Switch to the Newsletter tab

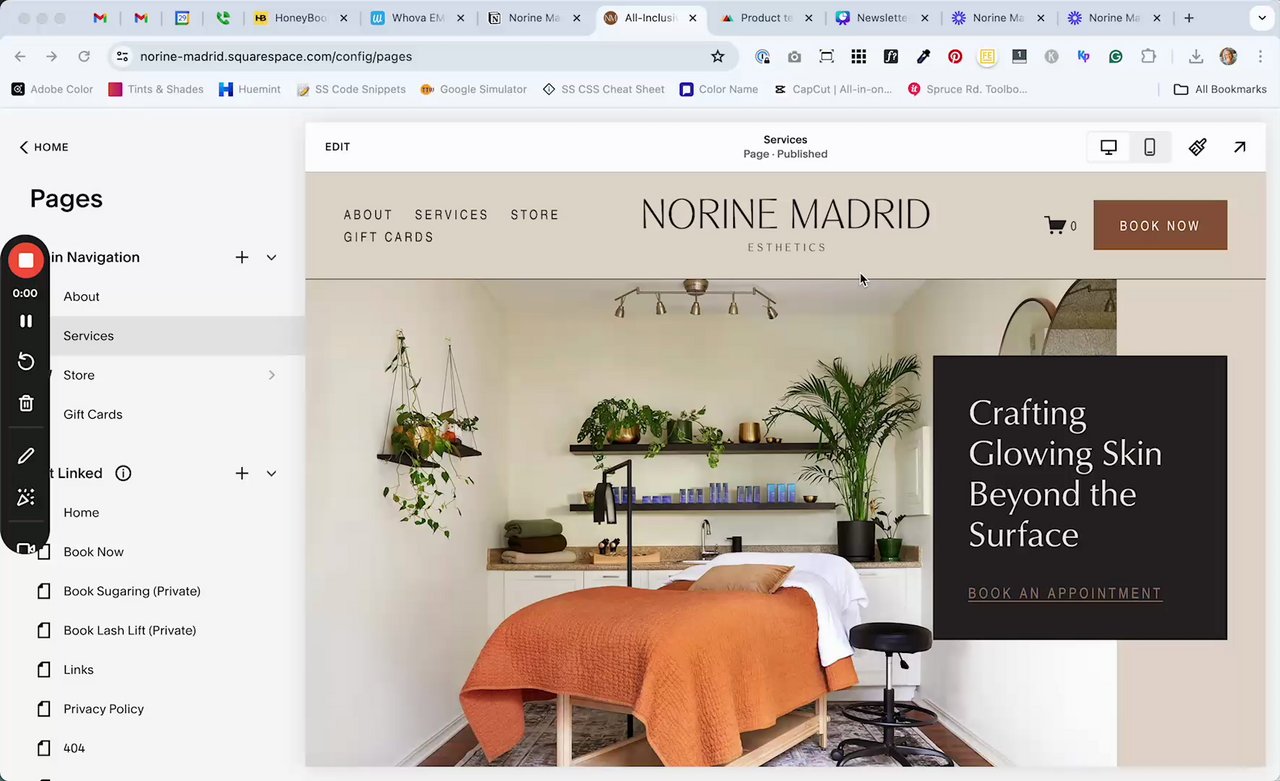pyautogui.click(x=881, y=18)
